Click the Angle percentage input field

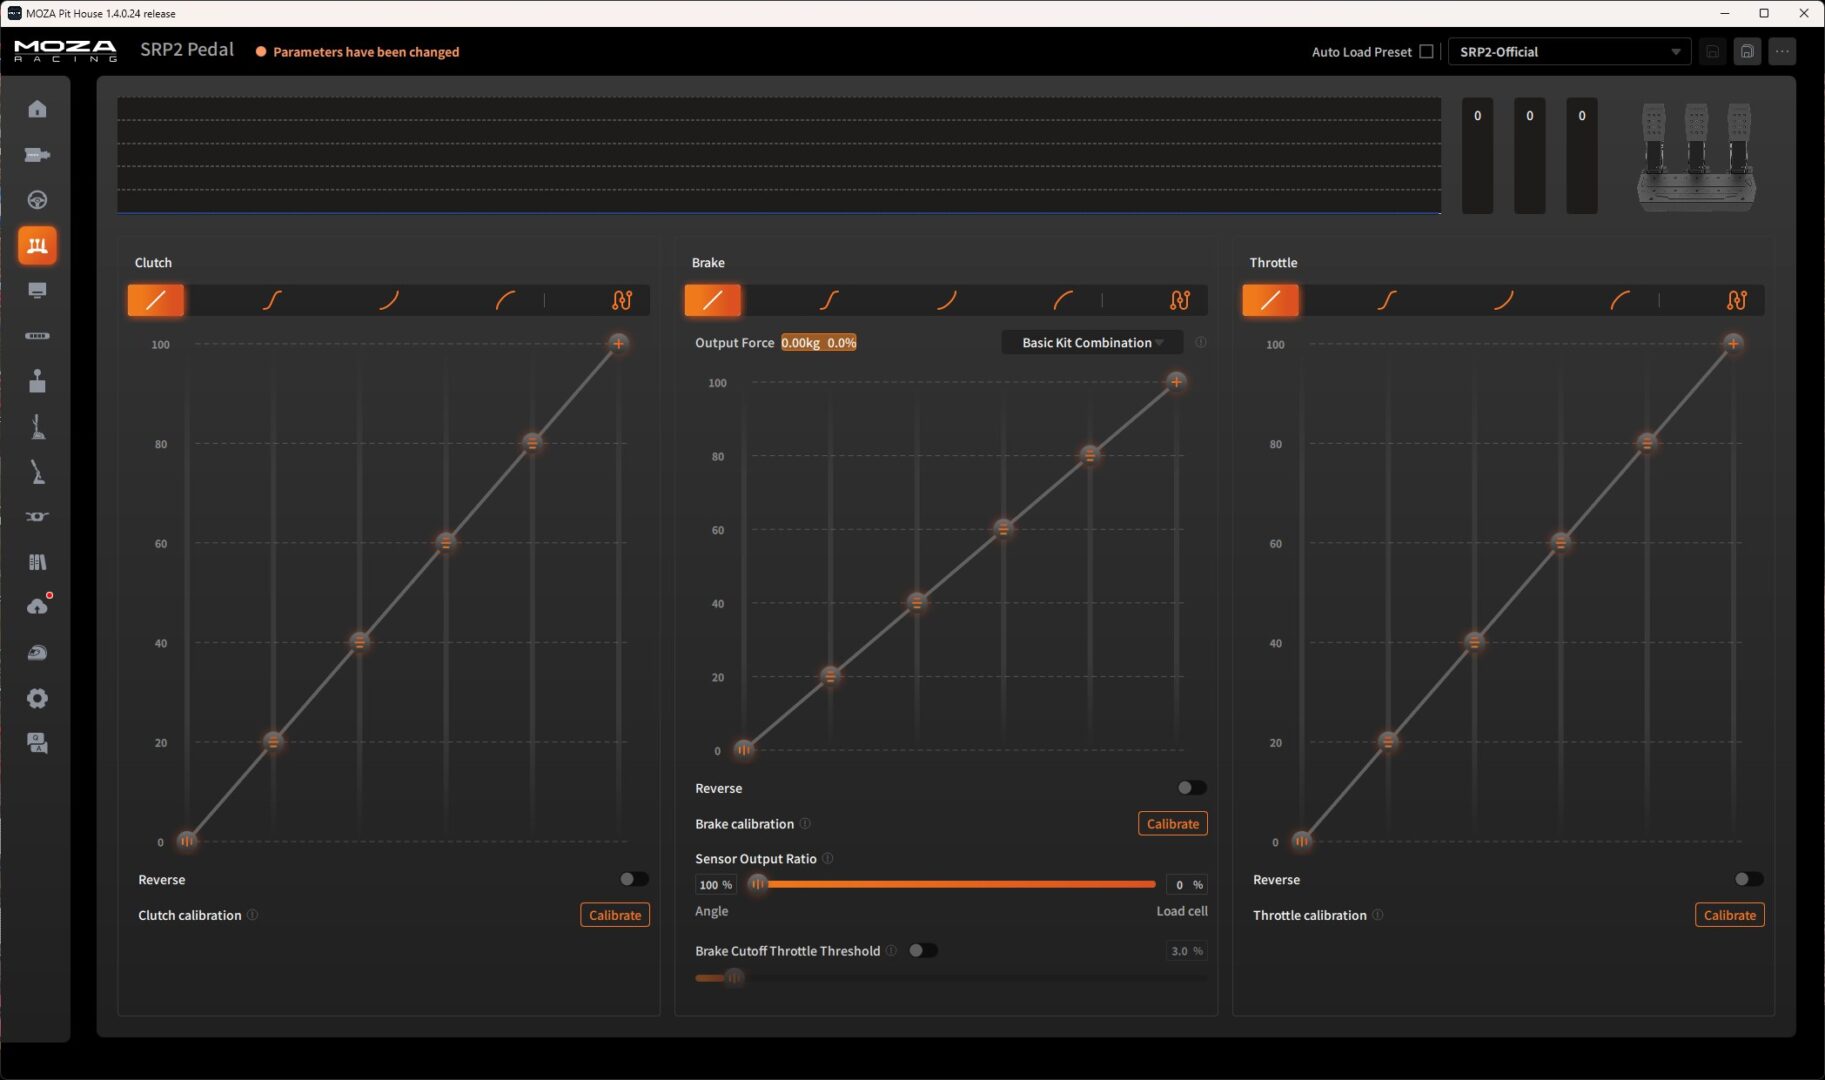[715, 885]
